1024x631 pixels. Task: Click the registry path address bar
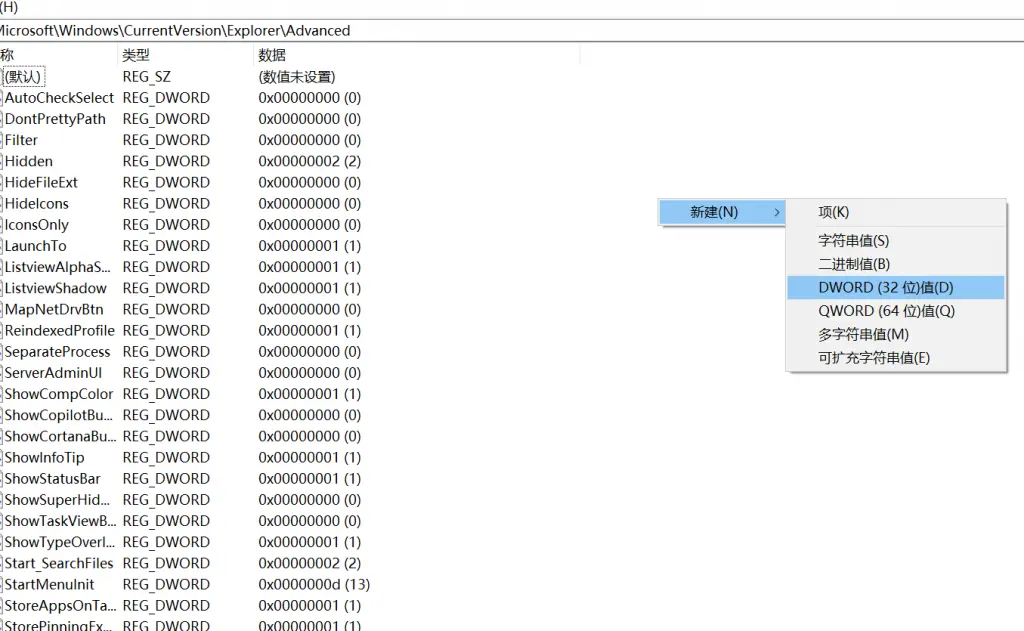(512, 31)
